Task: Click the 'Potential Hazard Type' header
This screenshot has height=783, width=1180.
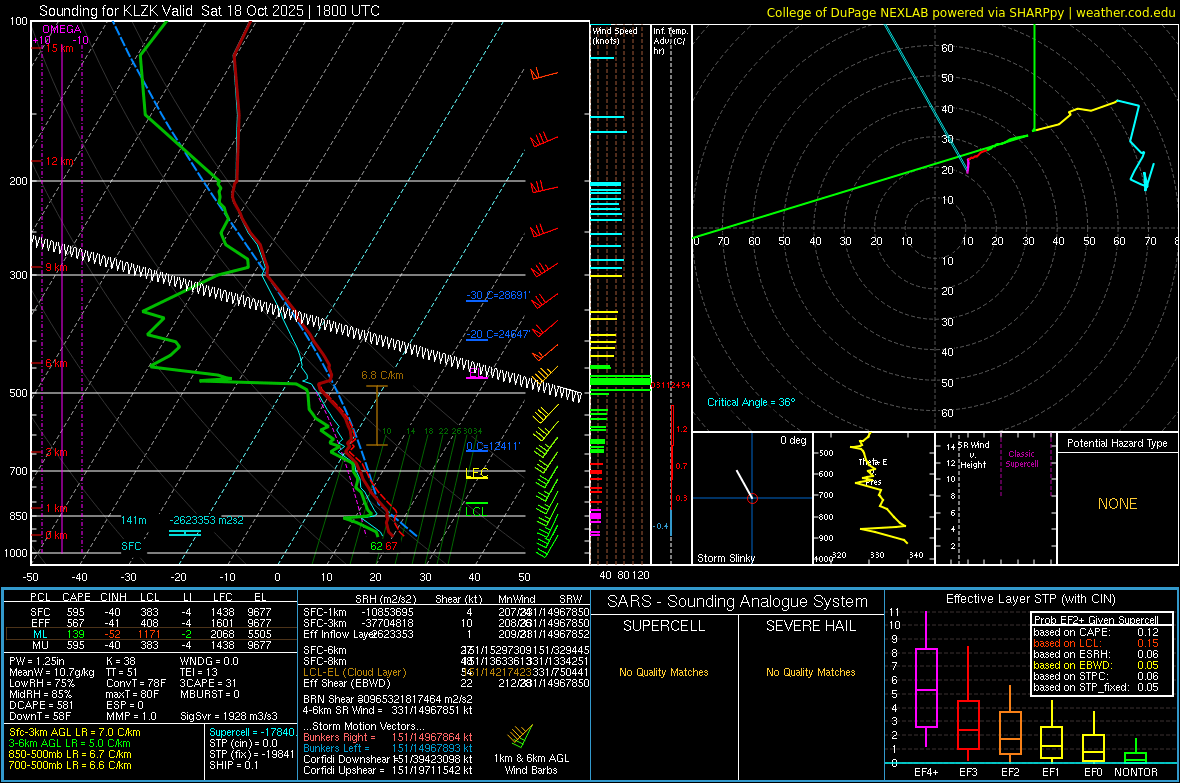Action: click(1117, 443)
